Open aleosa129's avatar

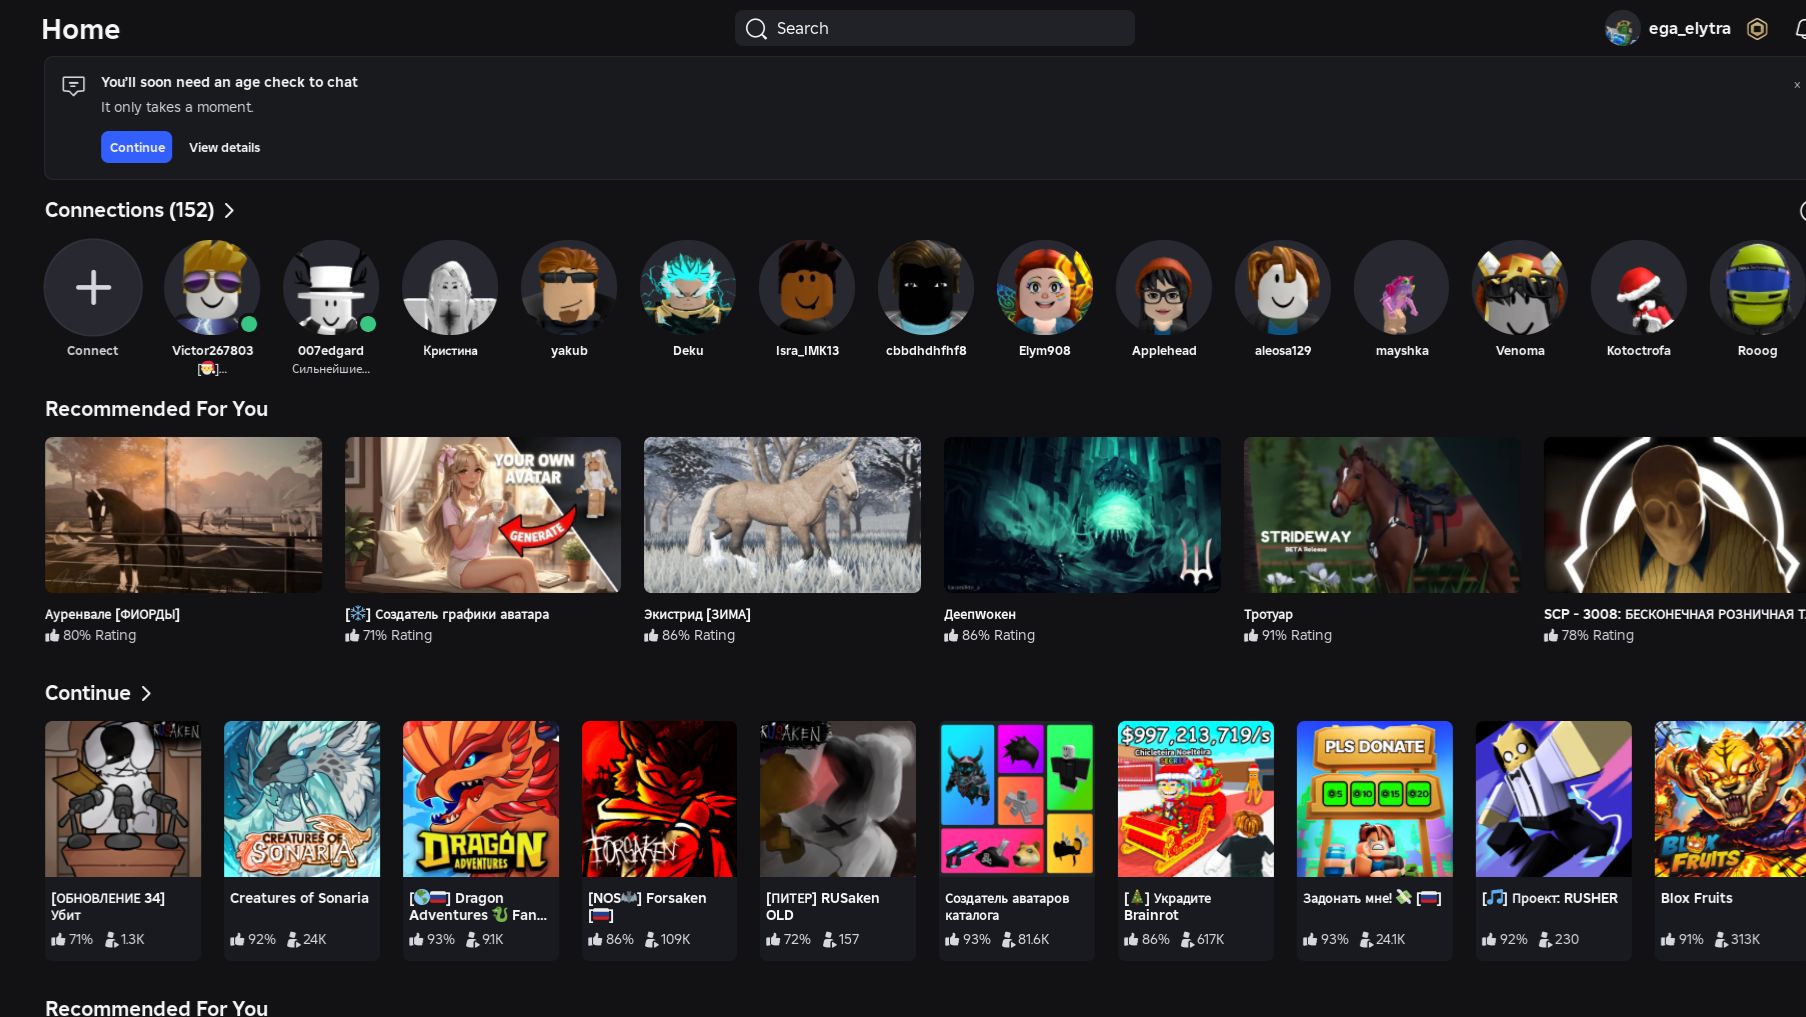point(1283,288)
